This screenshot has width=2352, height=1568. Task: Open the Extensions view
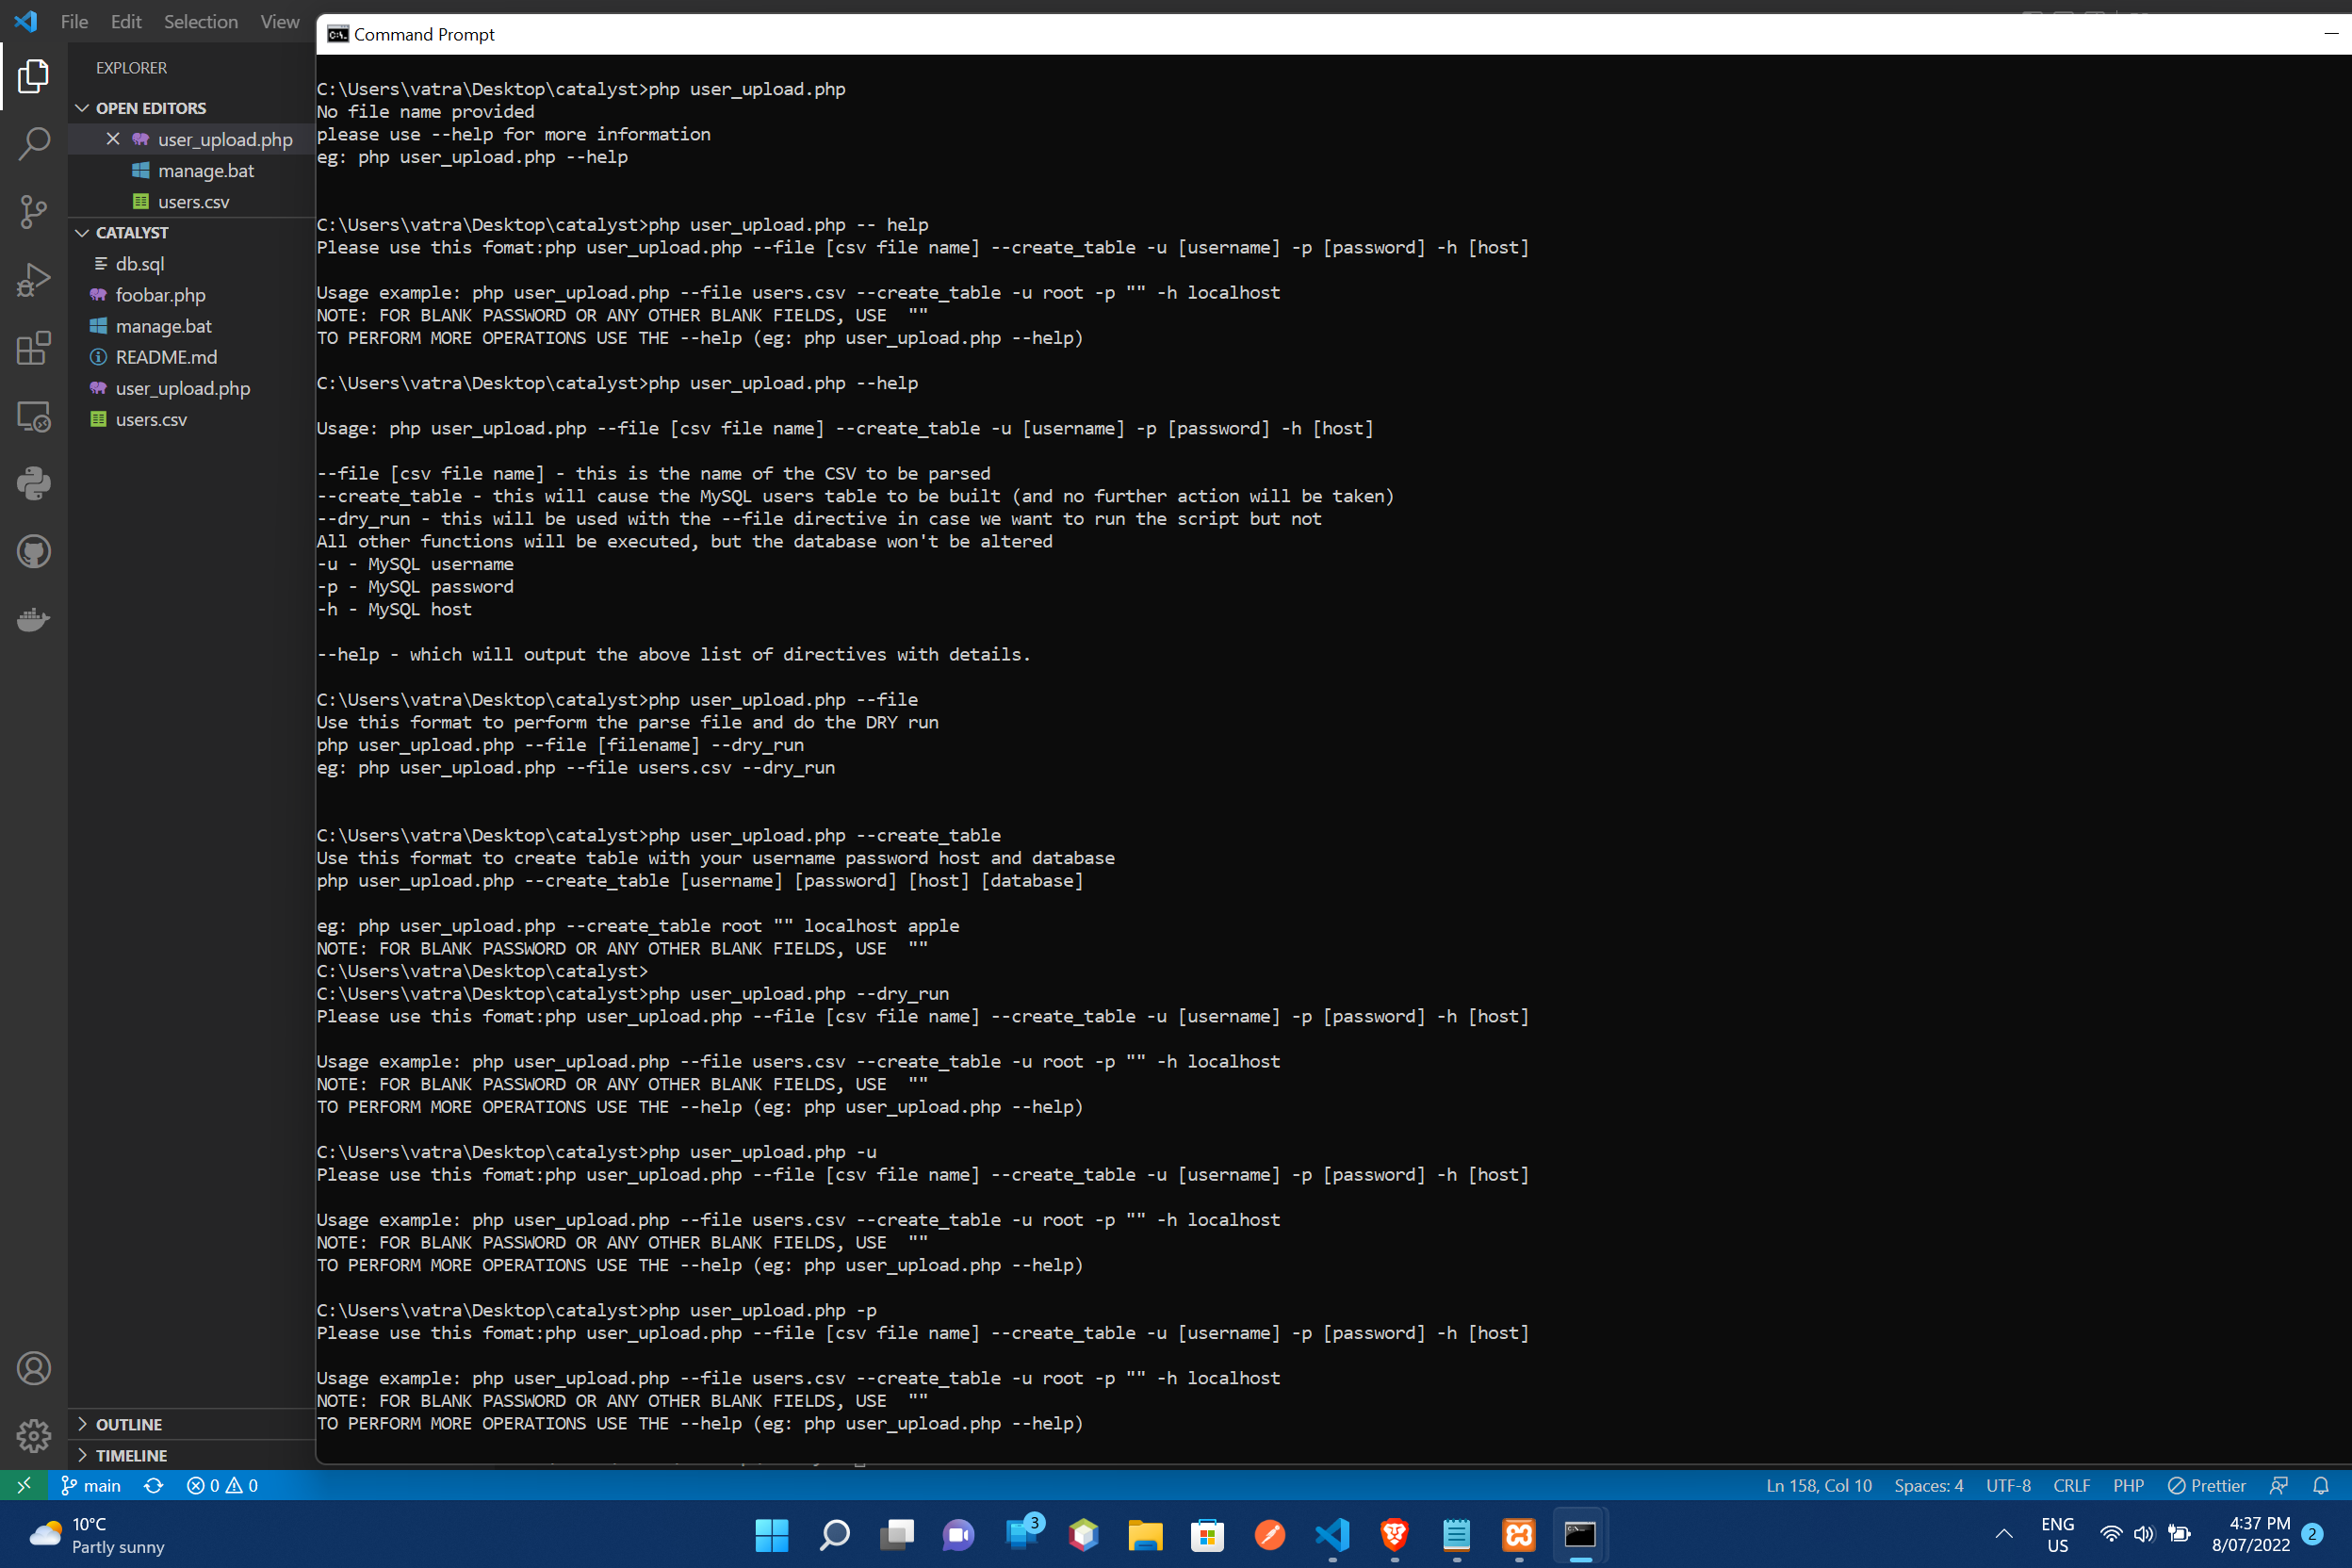[x=34, y=348]
